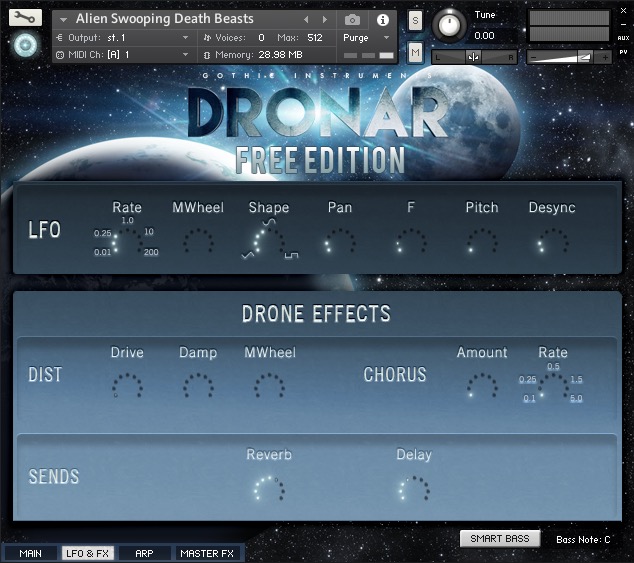Click the DIST Damp knob
Image resolution: width=634 pixels, height=563 pixels.
coord(199,386)
